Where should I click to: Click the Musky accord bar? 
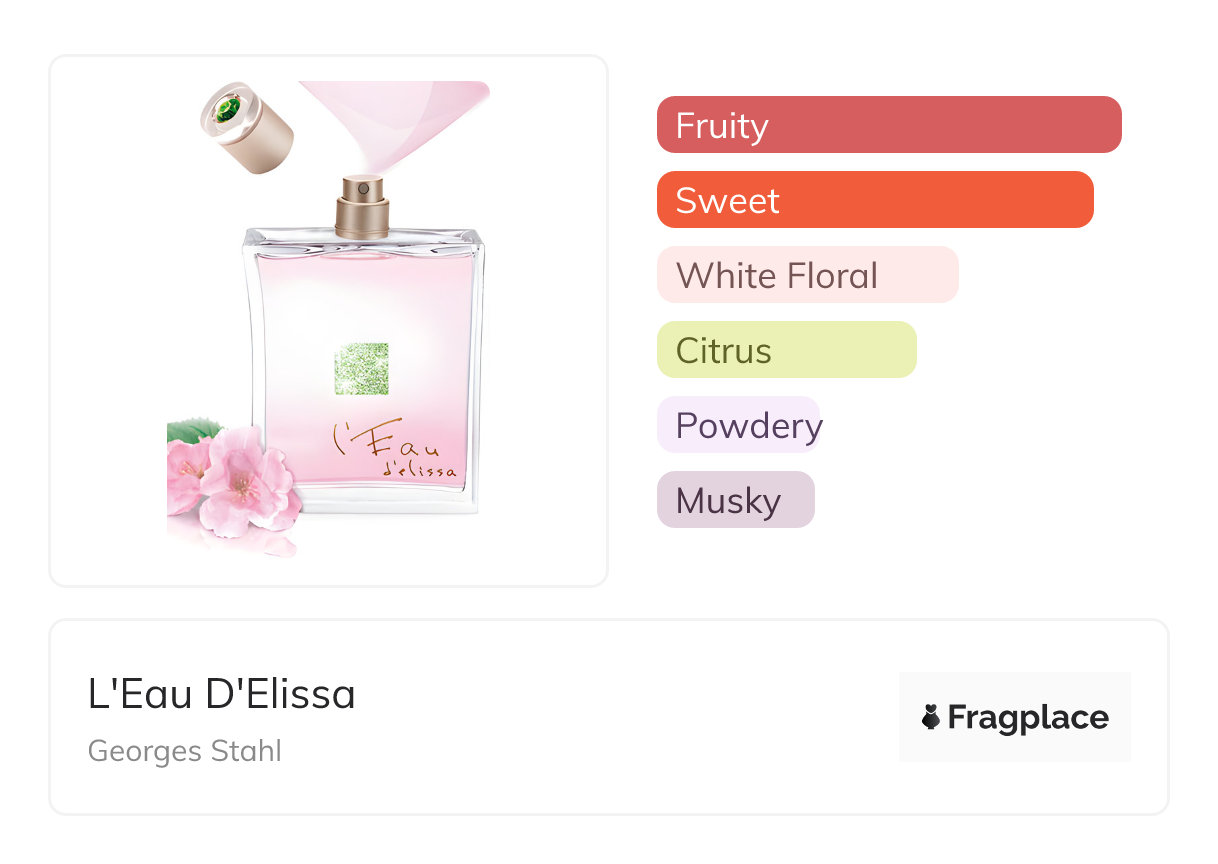click(x=735, y=500)
